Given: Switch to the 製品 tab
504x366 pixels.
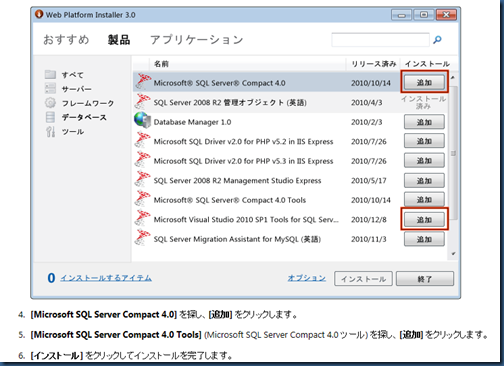Looking at the screenshot, I should [119, 40].
